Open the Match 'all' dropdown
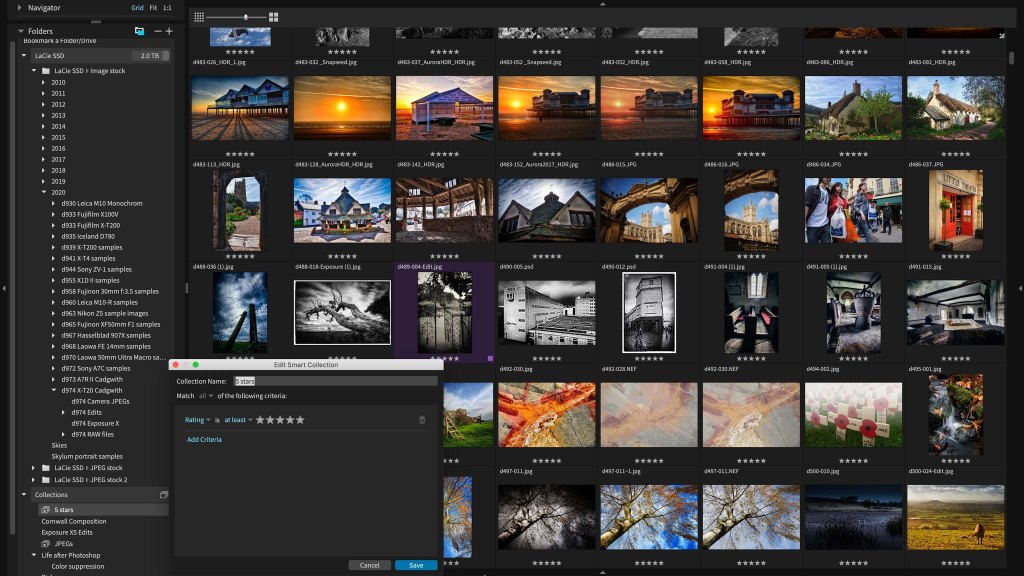1024x576 pixels. pyautogui.click(x=207, y=396)
